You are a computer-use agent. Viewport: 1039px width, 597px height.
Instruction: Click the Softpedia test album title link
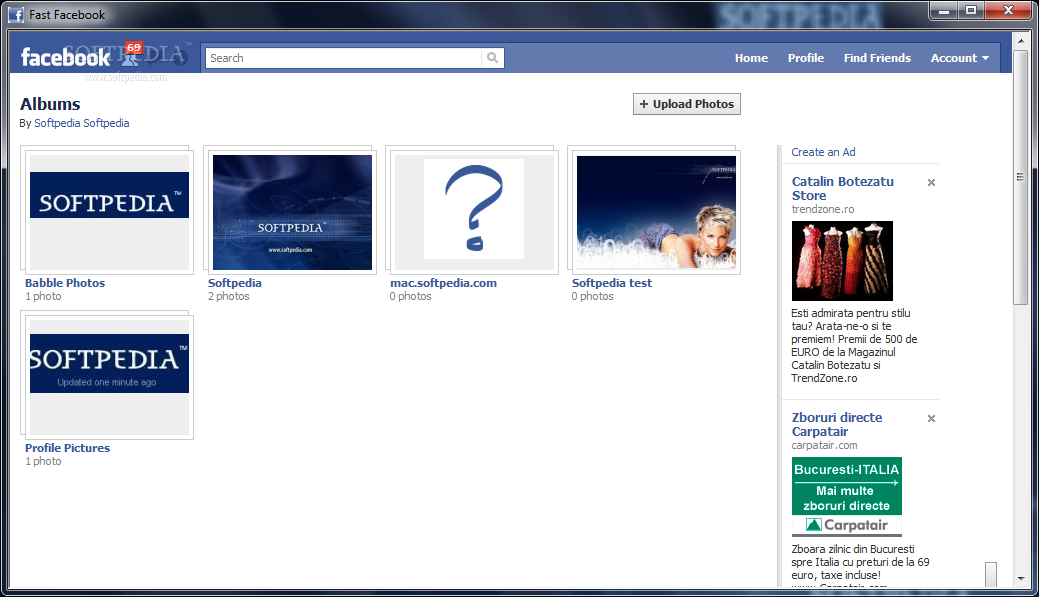click(x=612, y=283)
